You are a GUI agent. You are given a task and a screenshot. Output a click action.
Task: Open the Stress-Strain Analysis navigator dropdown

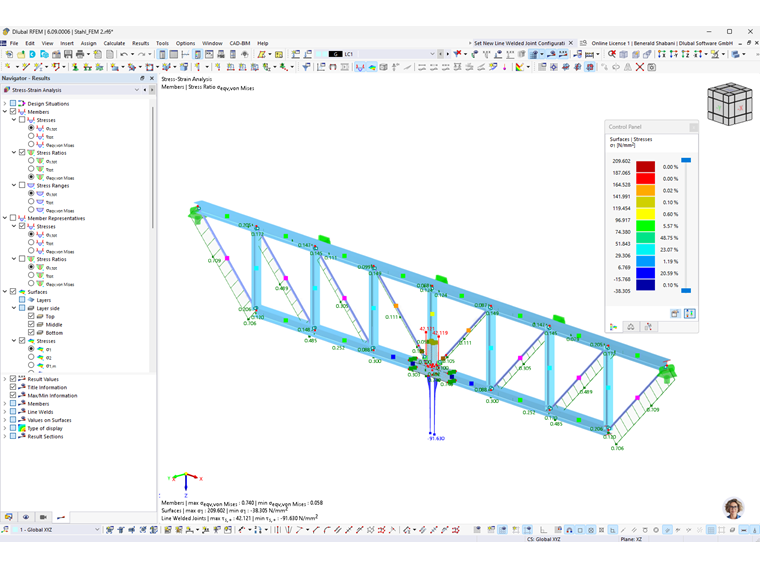137,90
